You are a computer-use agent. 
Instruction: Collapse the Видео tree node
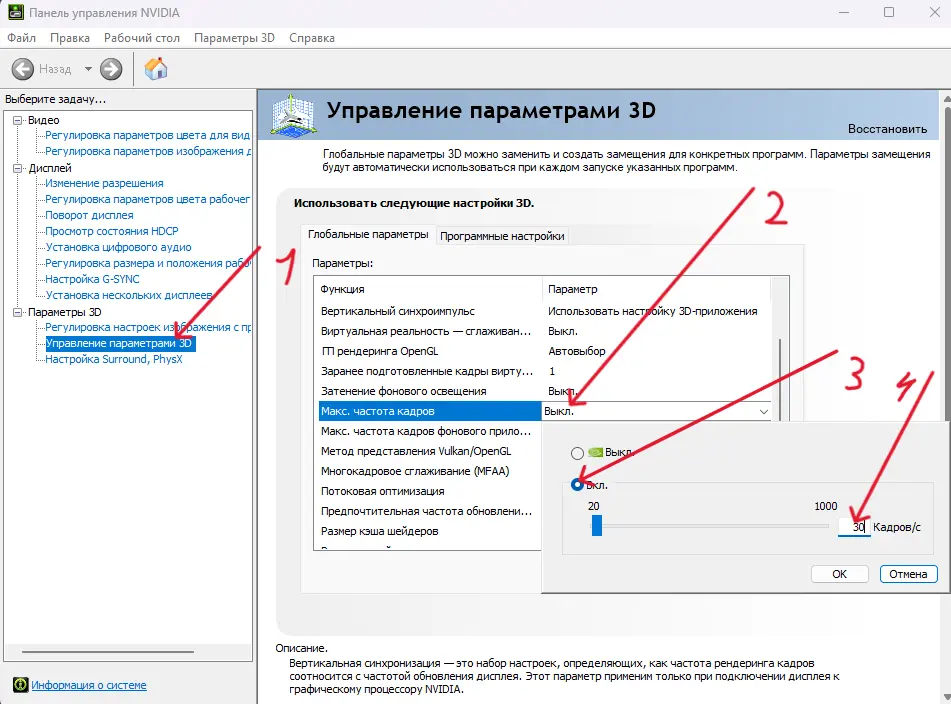pyautogui.click(x=18, y=120)
